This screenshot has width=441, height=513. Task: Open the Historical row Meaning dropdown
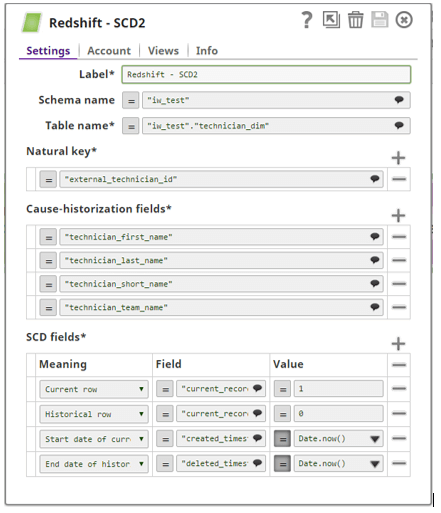(x=94, y=414)
